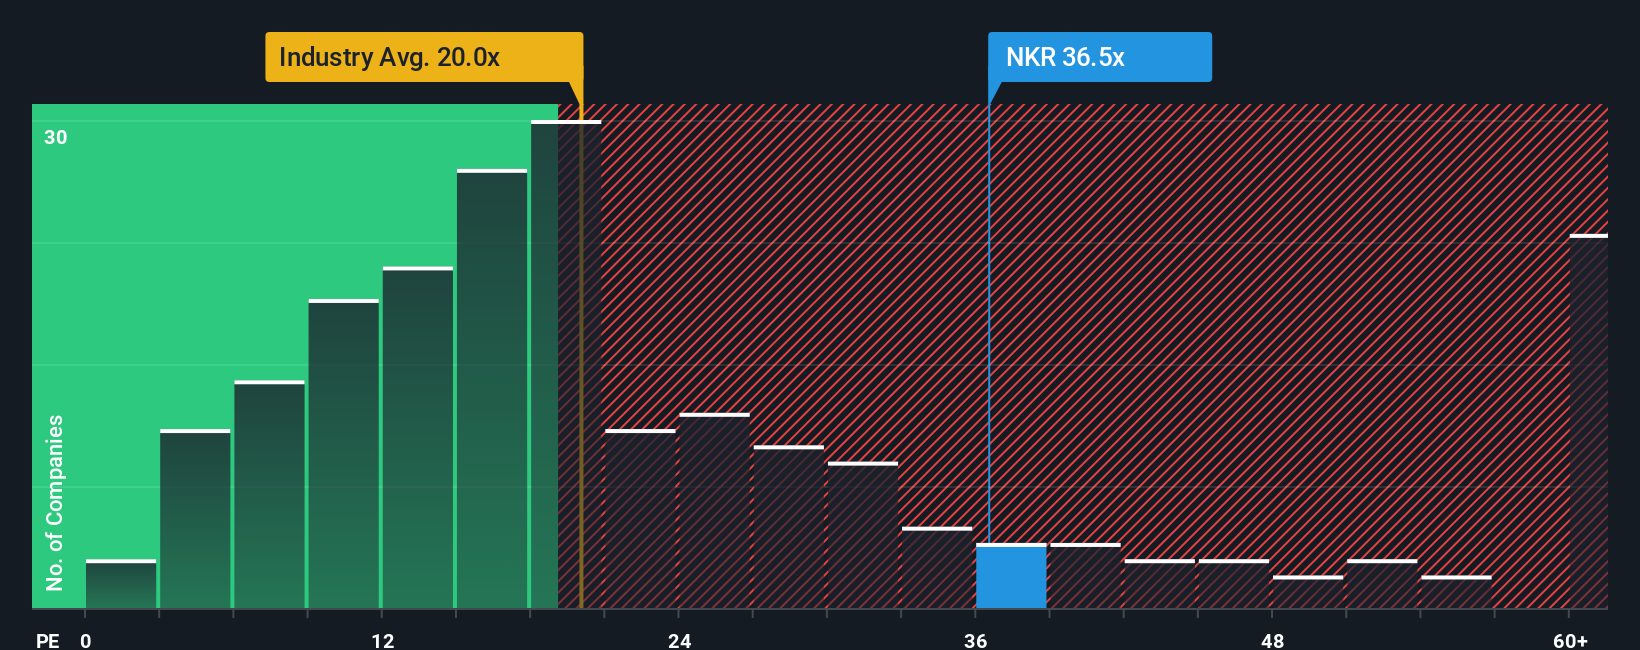Click the x-axis label 48

coord(1272,640)
